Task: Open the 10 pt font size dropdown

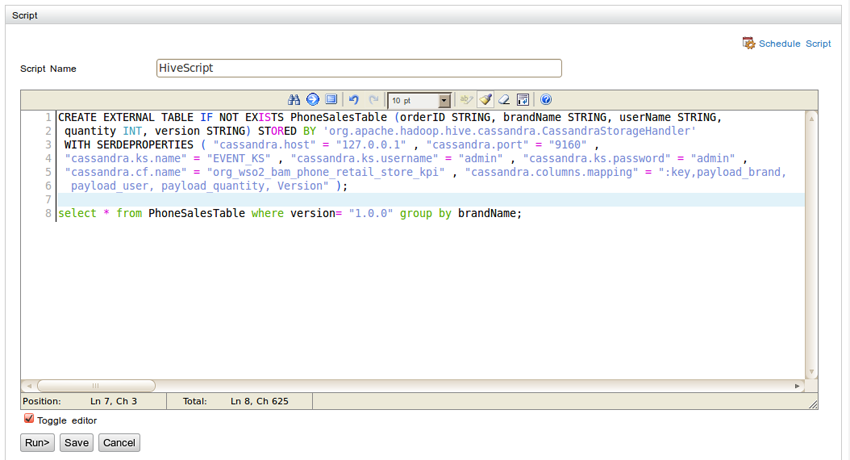Action: pyautogui.click(x=420, y=100)
